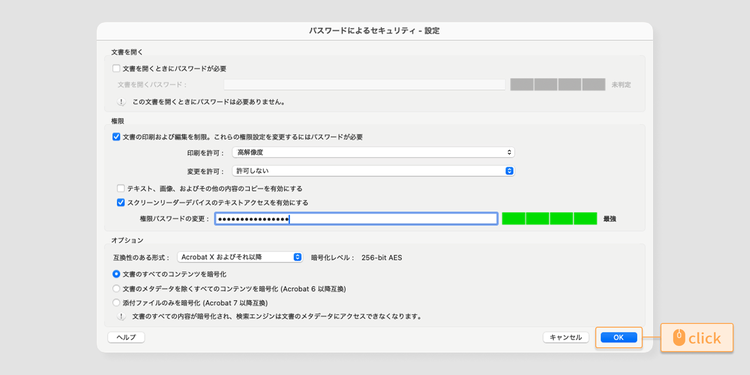The height and width of the screenshot is (375, 750).
Task: Click the 文書を開くパスワード input field
Action: click(364, 85)
